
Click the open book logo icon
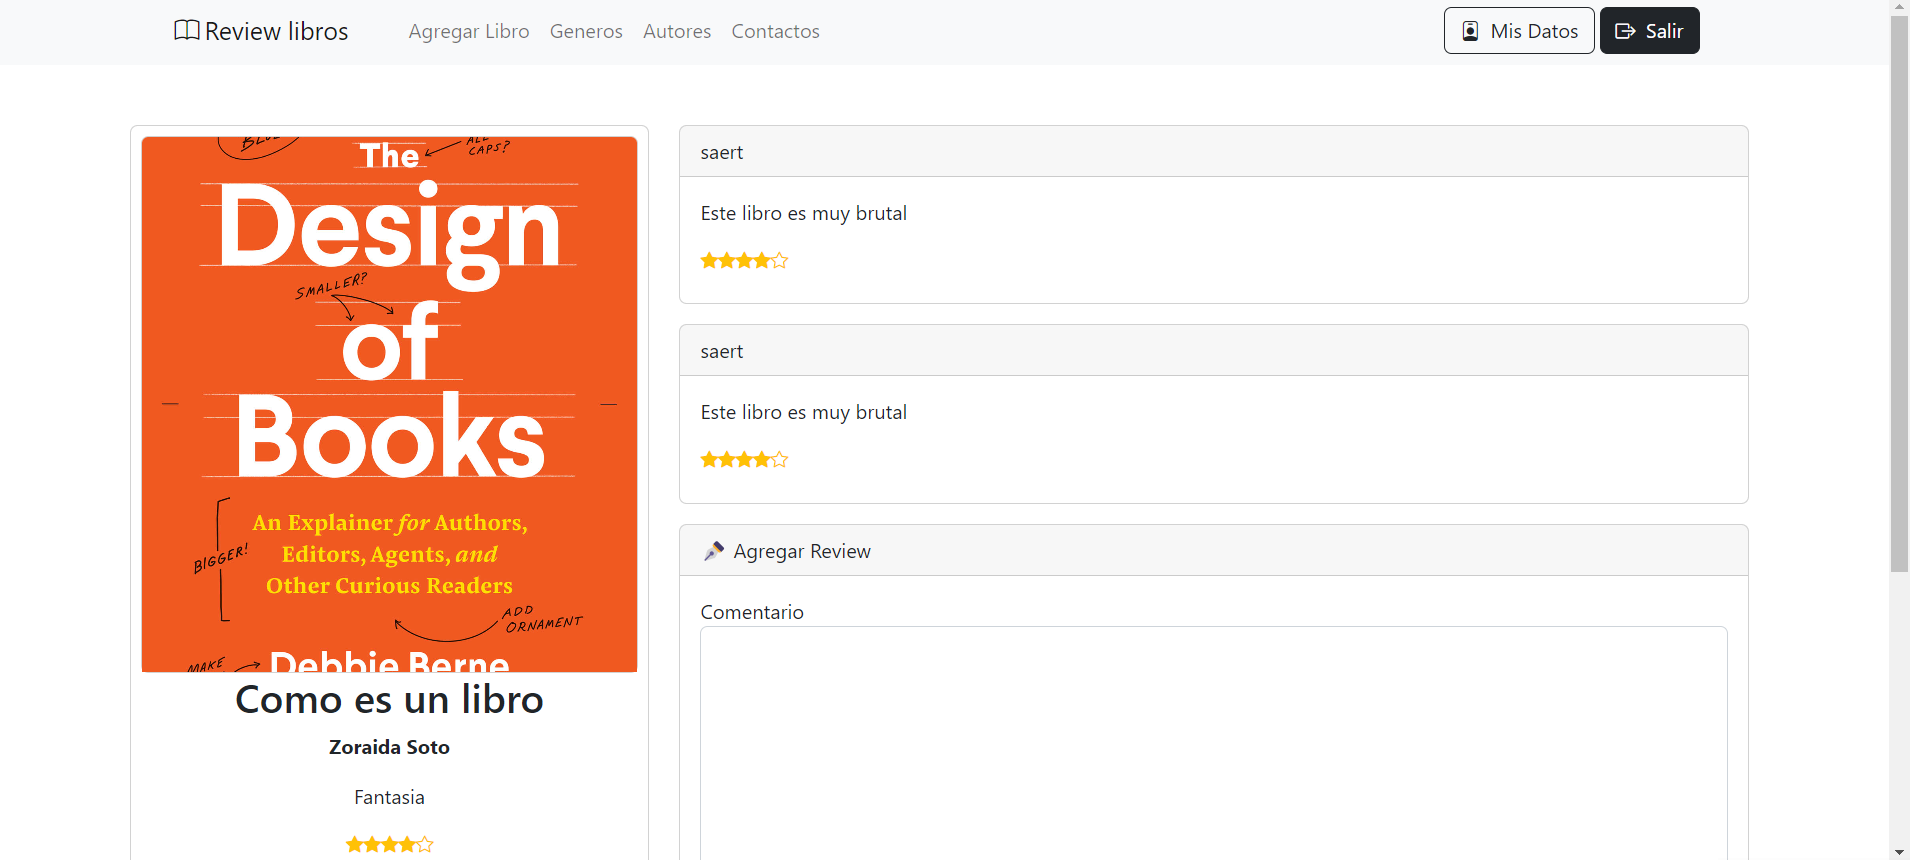pyautogui.click(x=187, y=31)
